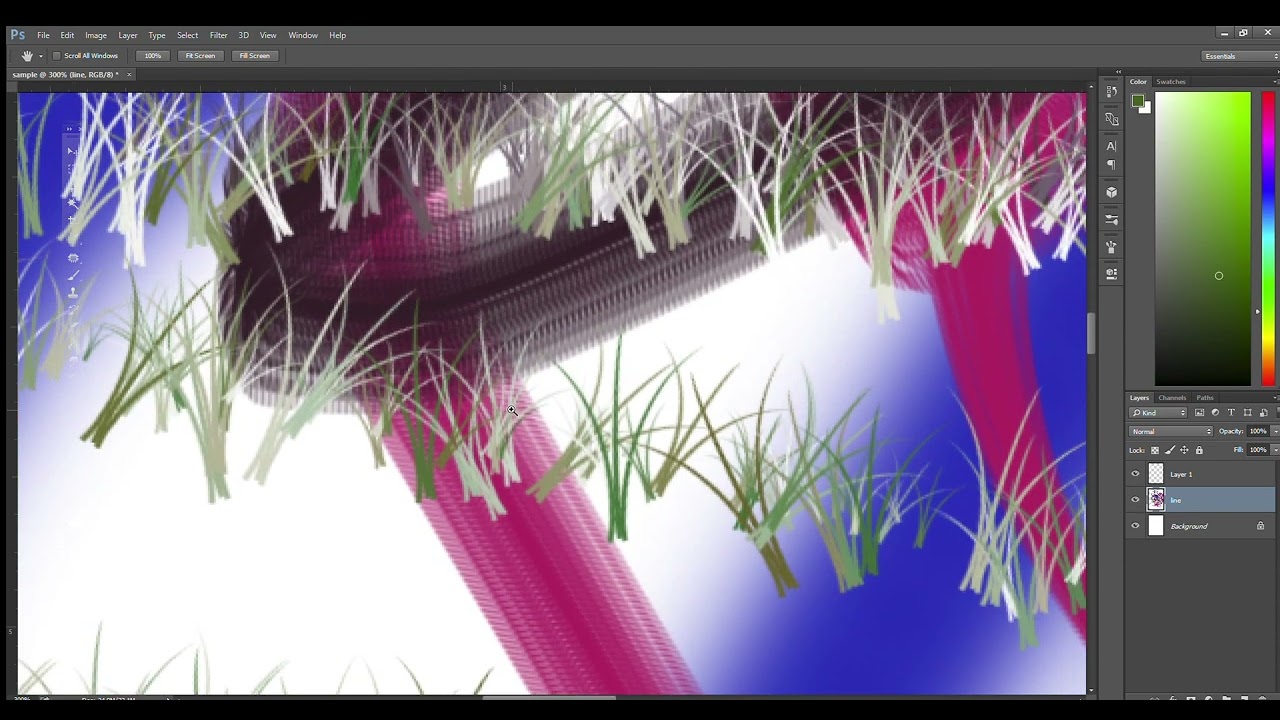Screen dimensions: 1280x720
Task: Open the Hand tool preset picker arrow
Action: coord(41,56)
